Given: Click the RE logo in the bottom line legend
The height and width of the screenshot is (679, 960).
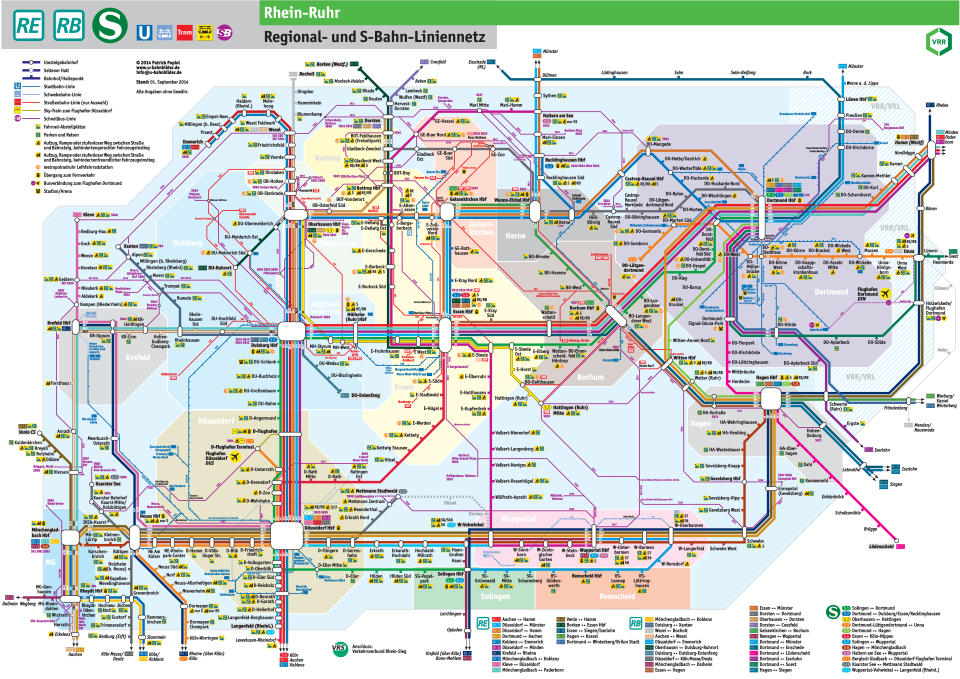Looking at the screenshot, I should pyautogui.click(x=482, y=623).
